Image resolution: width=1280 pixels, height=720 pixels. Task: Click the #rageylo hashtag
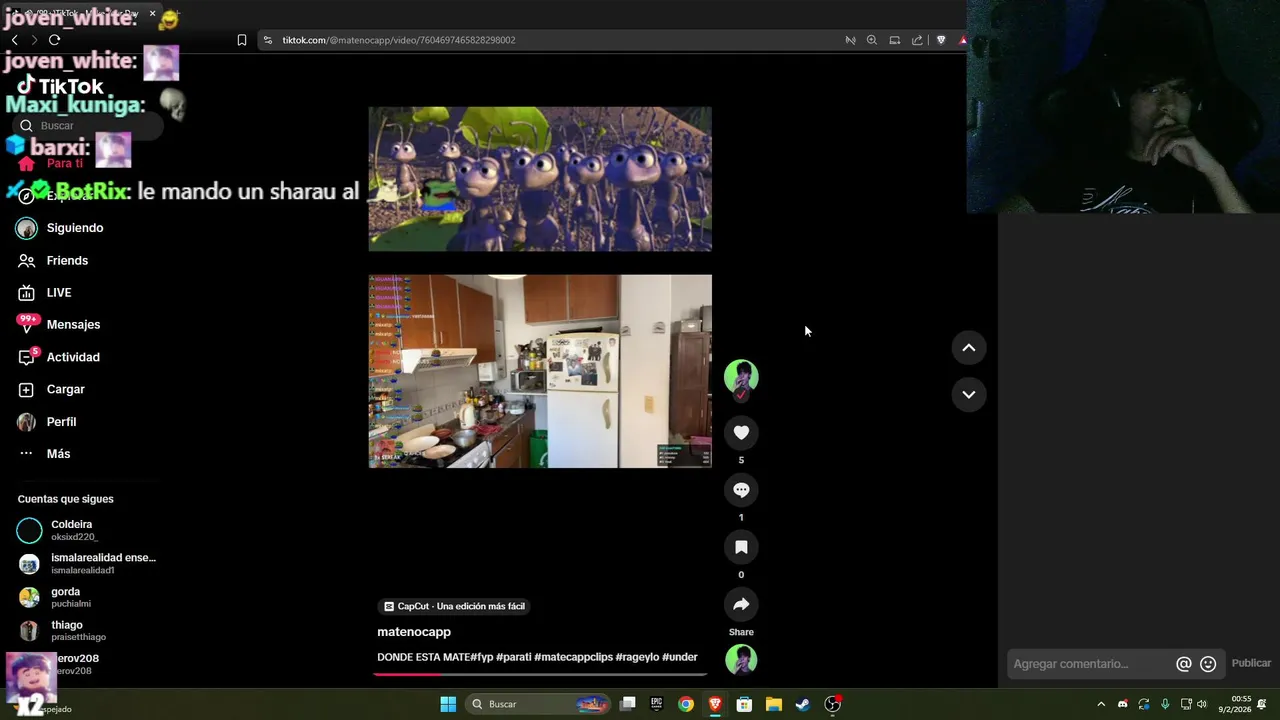point(637,657)
